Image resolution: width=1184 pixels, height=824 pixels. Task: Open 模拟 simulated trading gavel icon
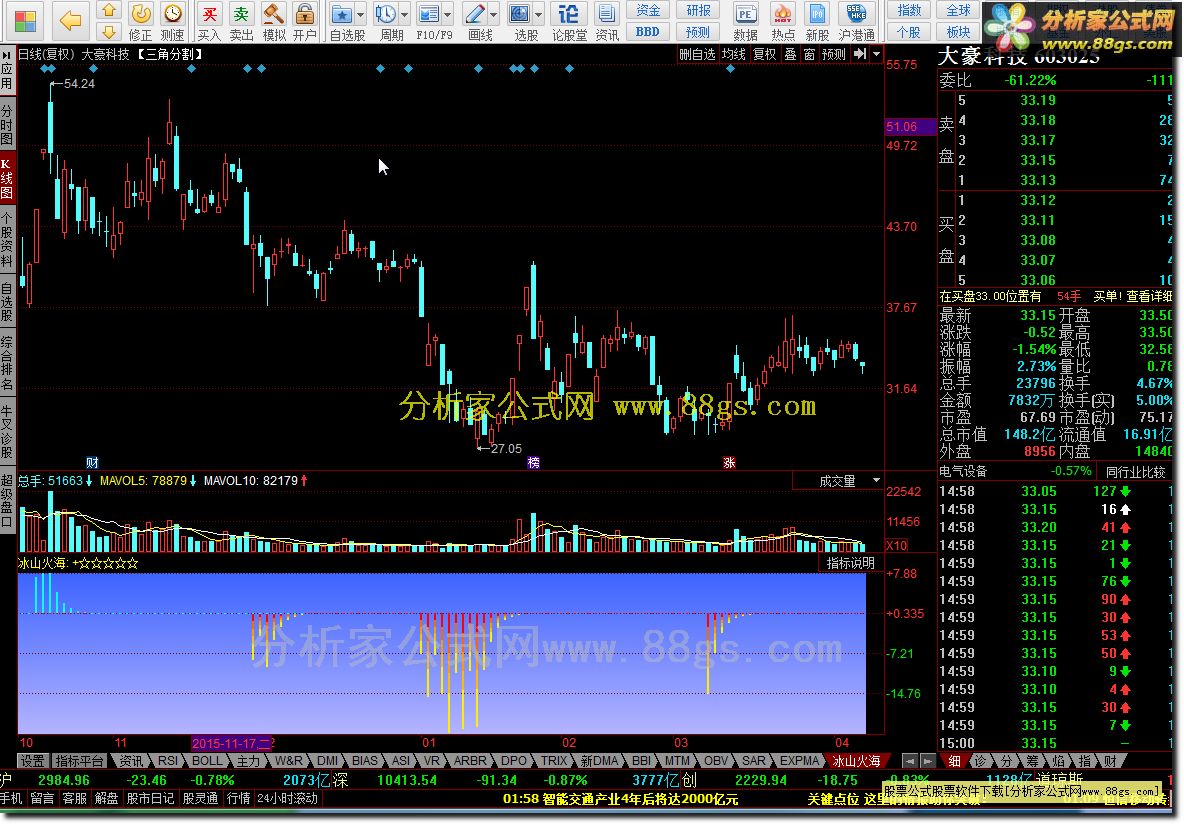pos(273,21)
